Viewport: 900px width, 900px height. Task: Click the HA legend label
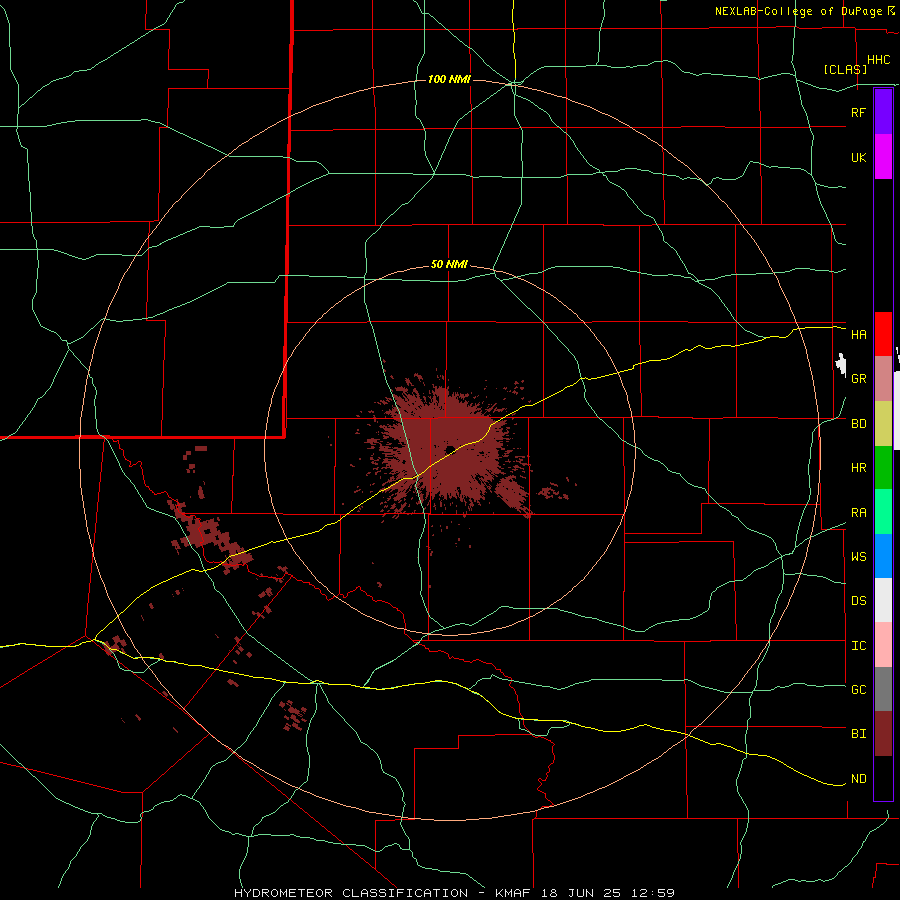click(x=858, y=334)
